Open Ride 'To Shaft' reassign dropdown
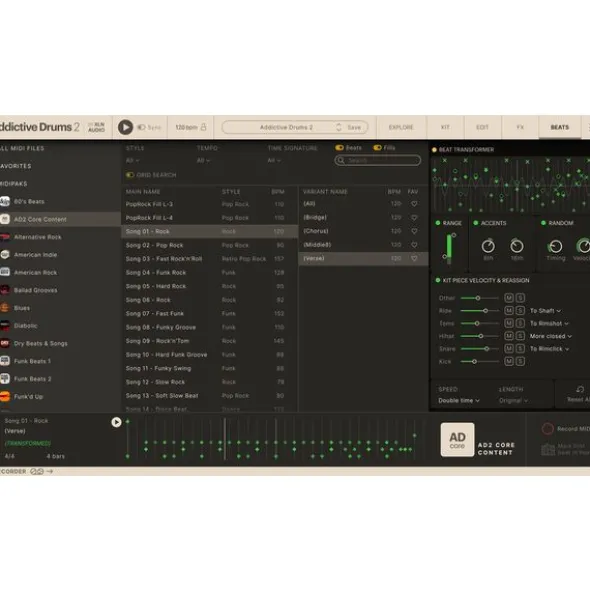Image resolution: width=590 pixels, height=591 pixels. pos(546,311)
